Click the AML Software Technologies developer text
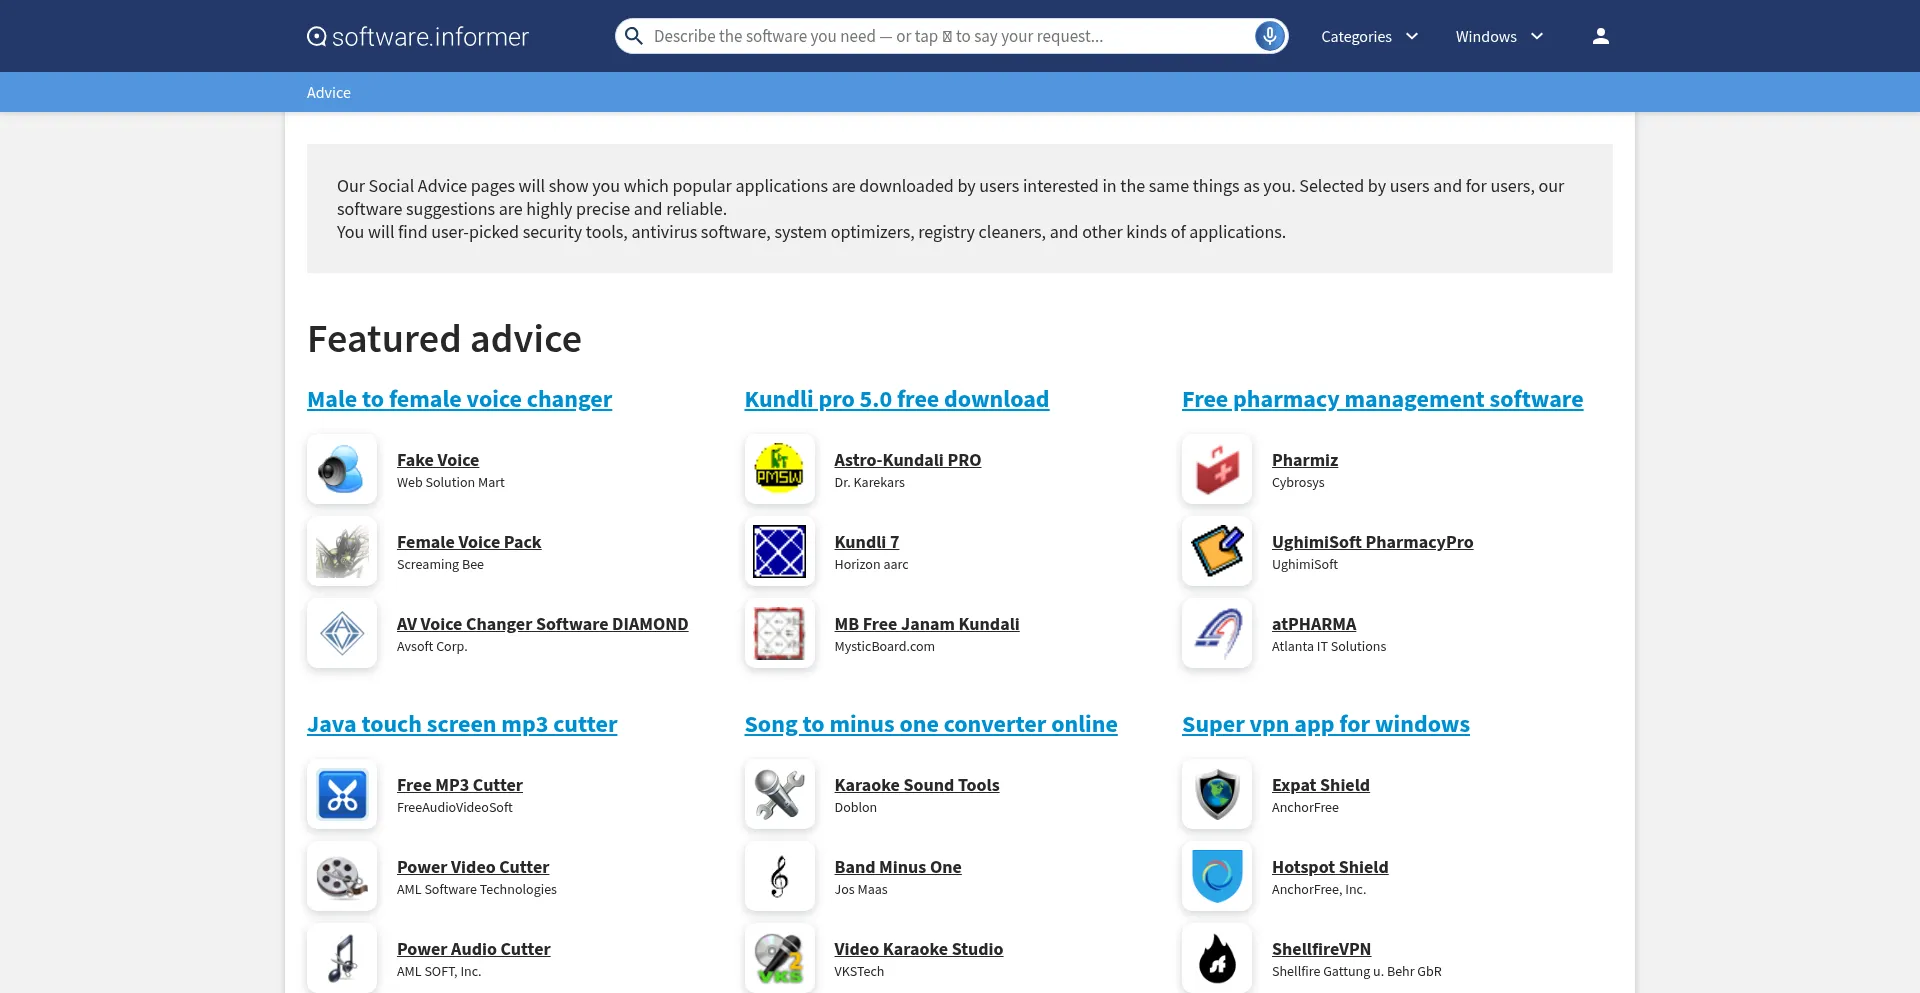The width and height of the screenshot is (1920, 993). click(477, 890)
